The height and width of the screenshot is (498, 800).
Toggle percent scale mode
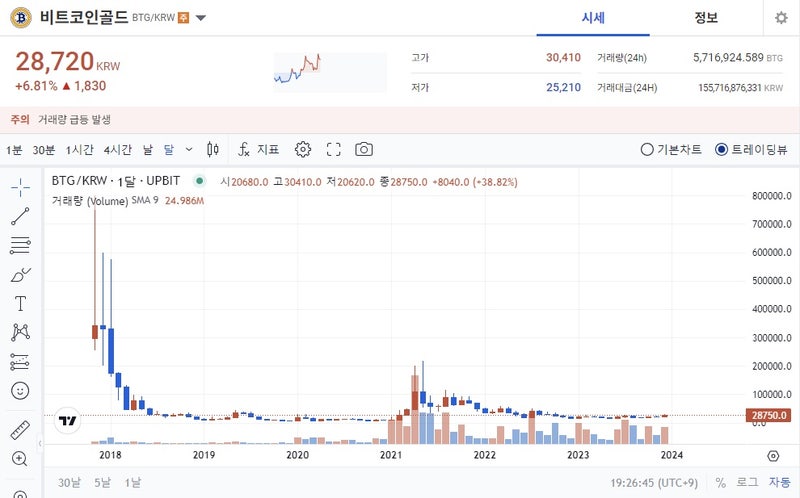(720, 482)
